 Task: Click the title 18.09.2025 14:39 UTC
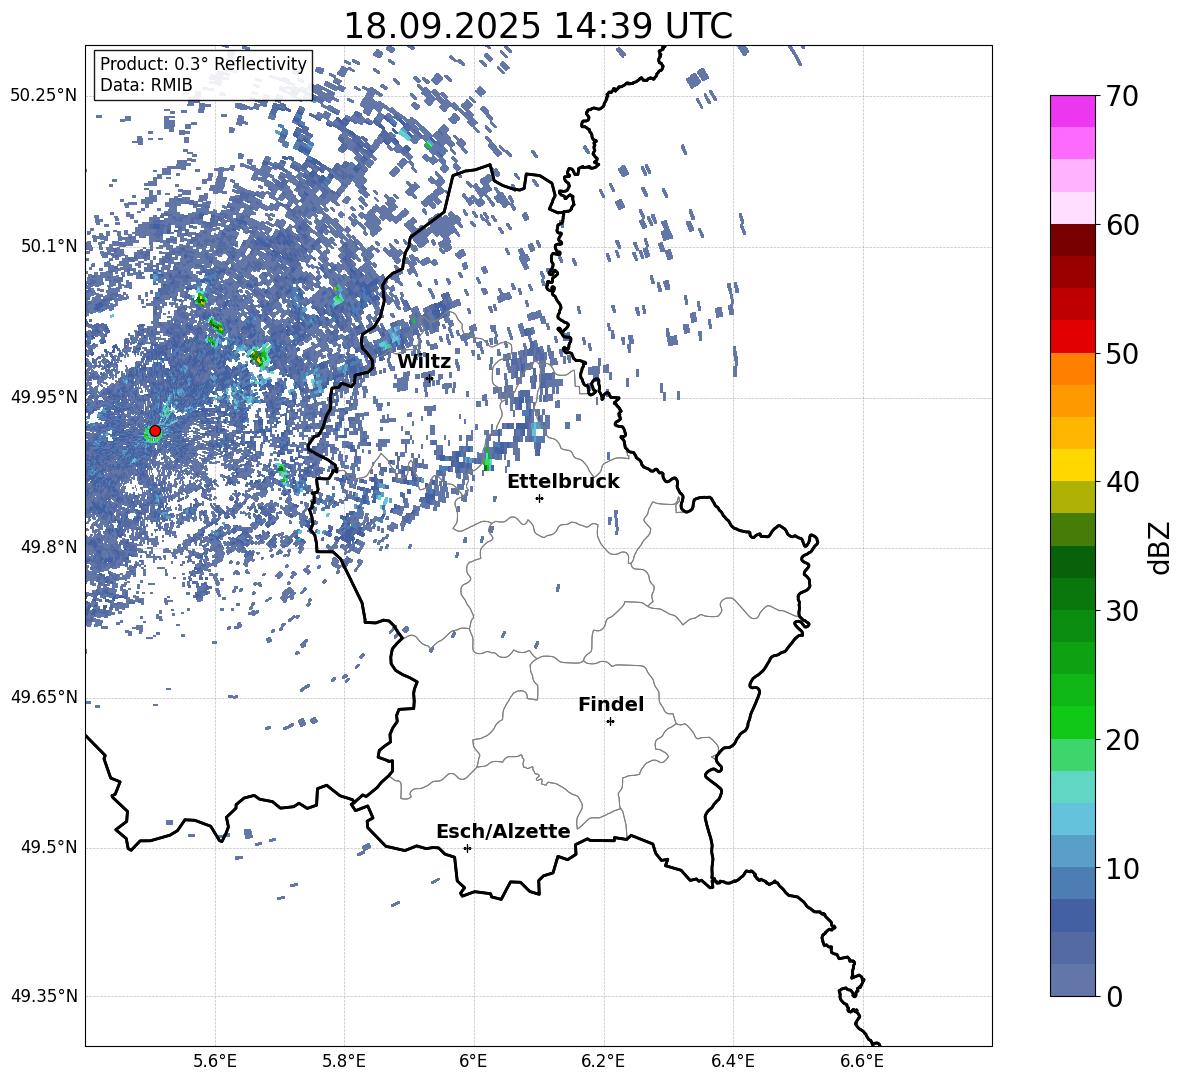(538, 26)
